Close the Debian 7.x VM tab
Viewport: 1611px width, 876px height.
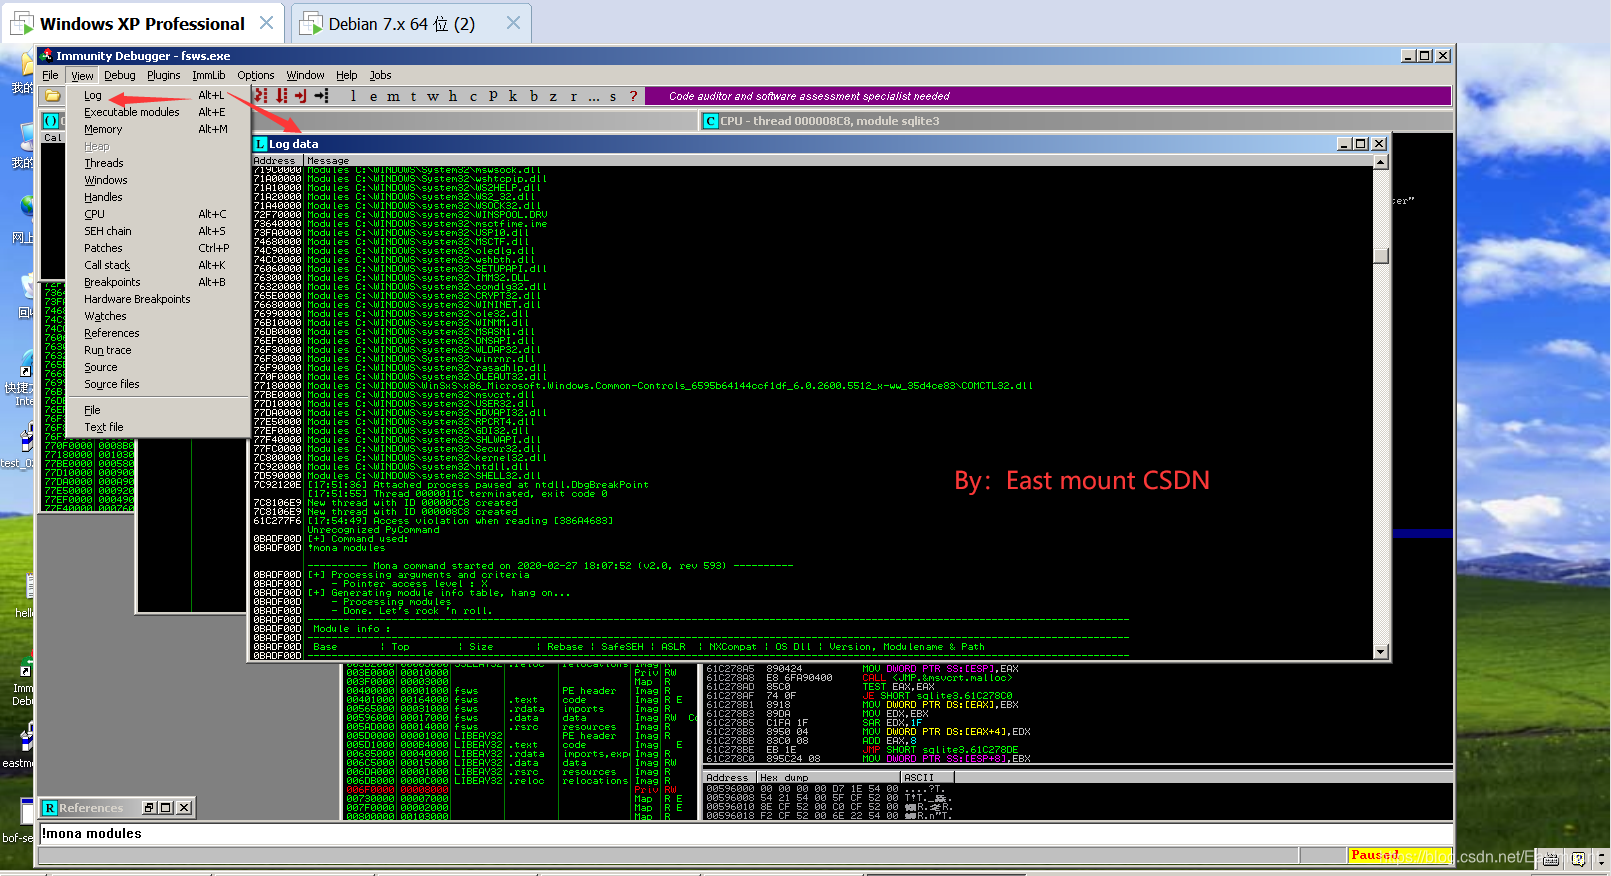(513, 23)
